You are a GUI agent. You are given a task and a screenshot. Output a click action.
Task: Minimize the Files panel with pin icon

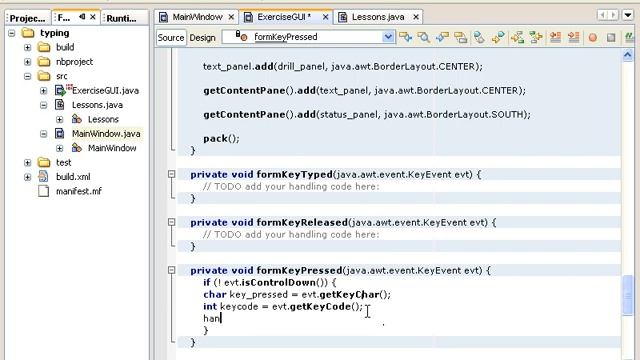coord(82,17)
